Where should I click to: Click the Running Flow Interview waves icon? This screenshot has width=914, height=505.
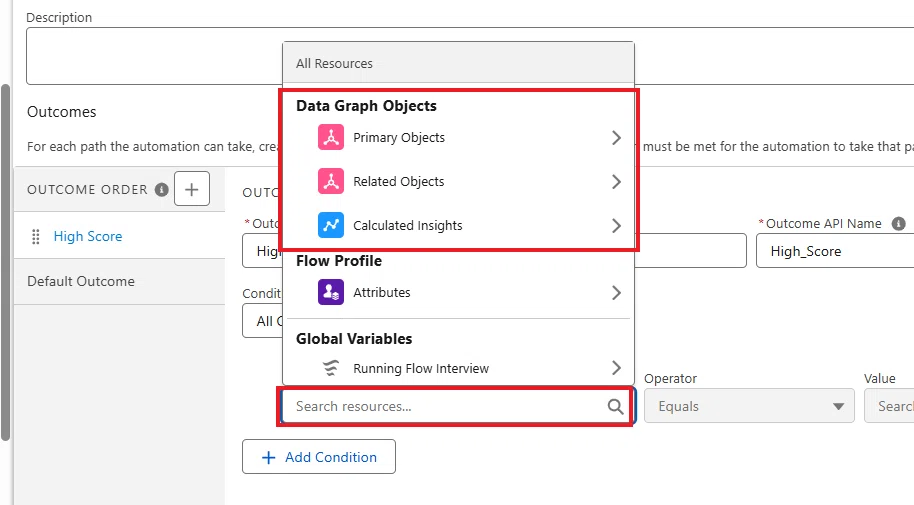[331, 368]
